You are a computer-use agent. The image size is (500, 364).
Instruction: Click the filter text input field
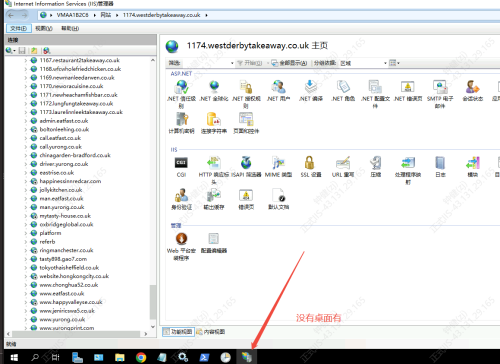[206, 63]
